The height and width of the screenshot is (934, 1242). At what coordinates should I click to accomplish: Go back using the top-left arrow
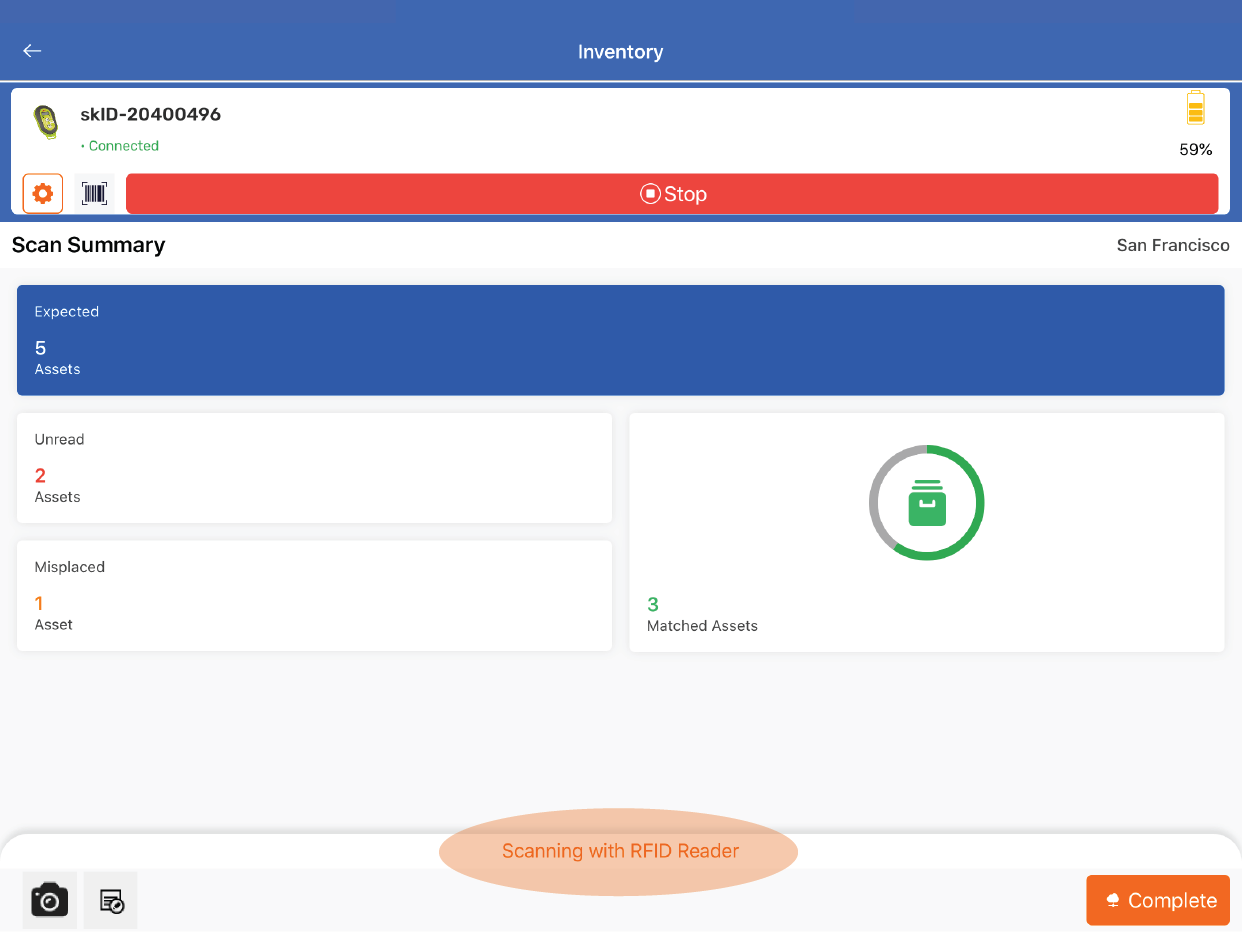(x=32, y=51)
